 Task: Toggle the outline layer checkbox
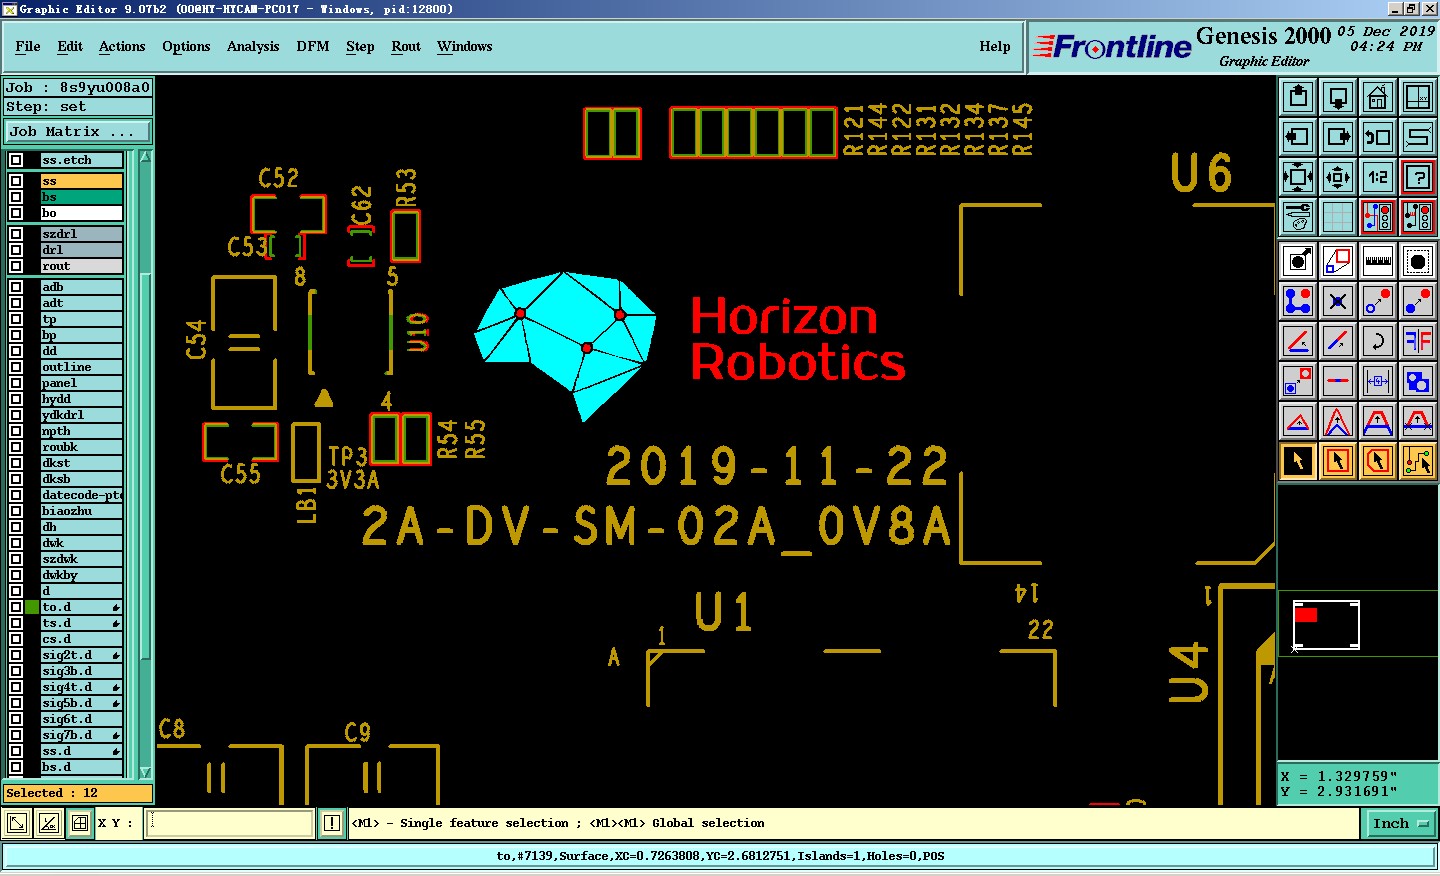(16, 367)
